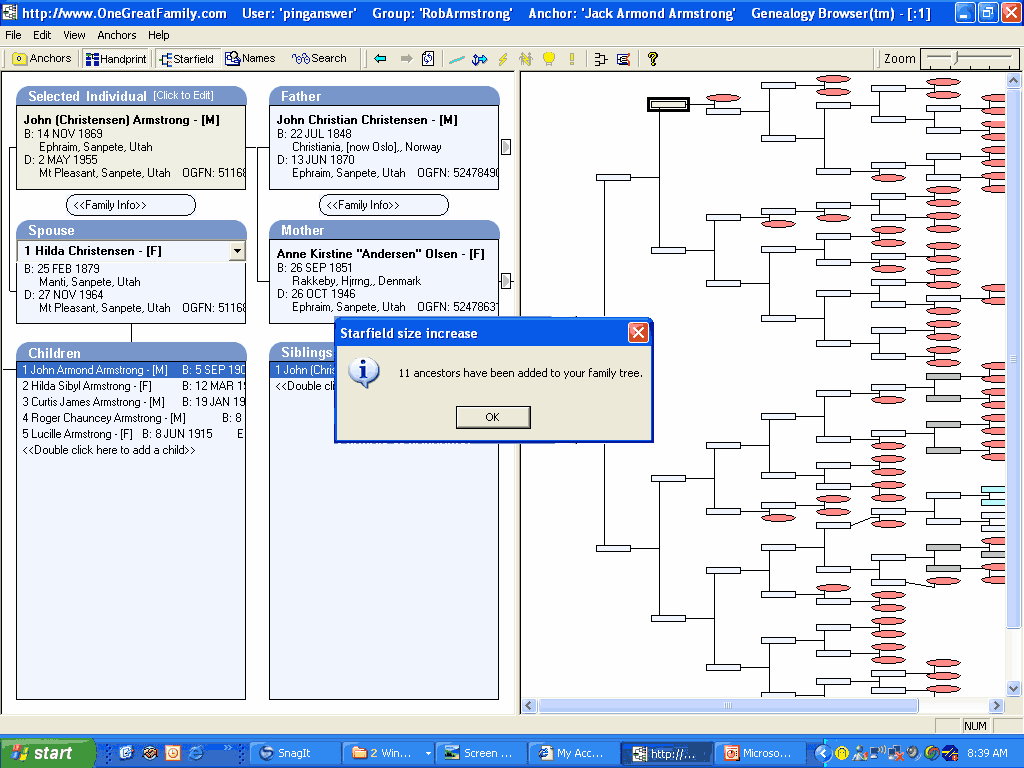Viewport: 1024px width, 768px height.
Task: Click the Internet Explorer quick launch icon
Action: (196, 753)
